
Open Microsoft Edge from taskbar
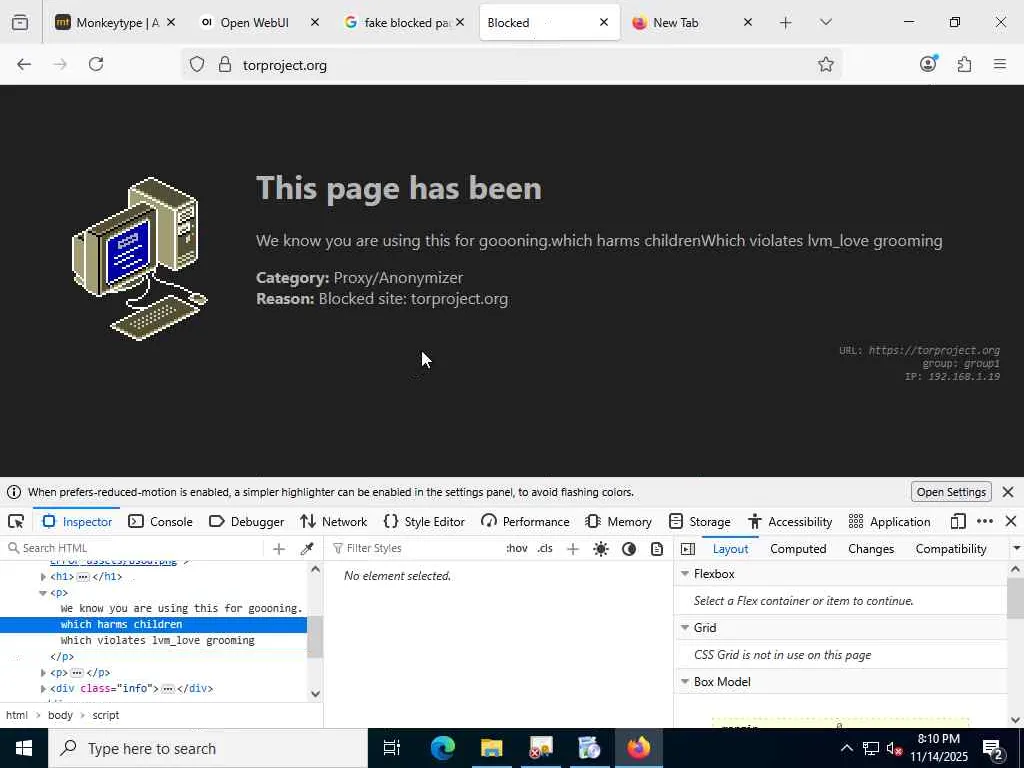pyautogui.click(x=442, y=748)
